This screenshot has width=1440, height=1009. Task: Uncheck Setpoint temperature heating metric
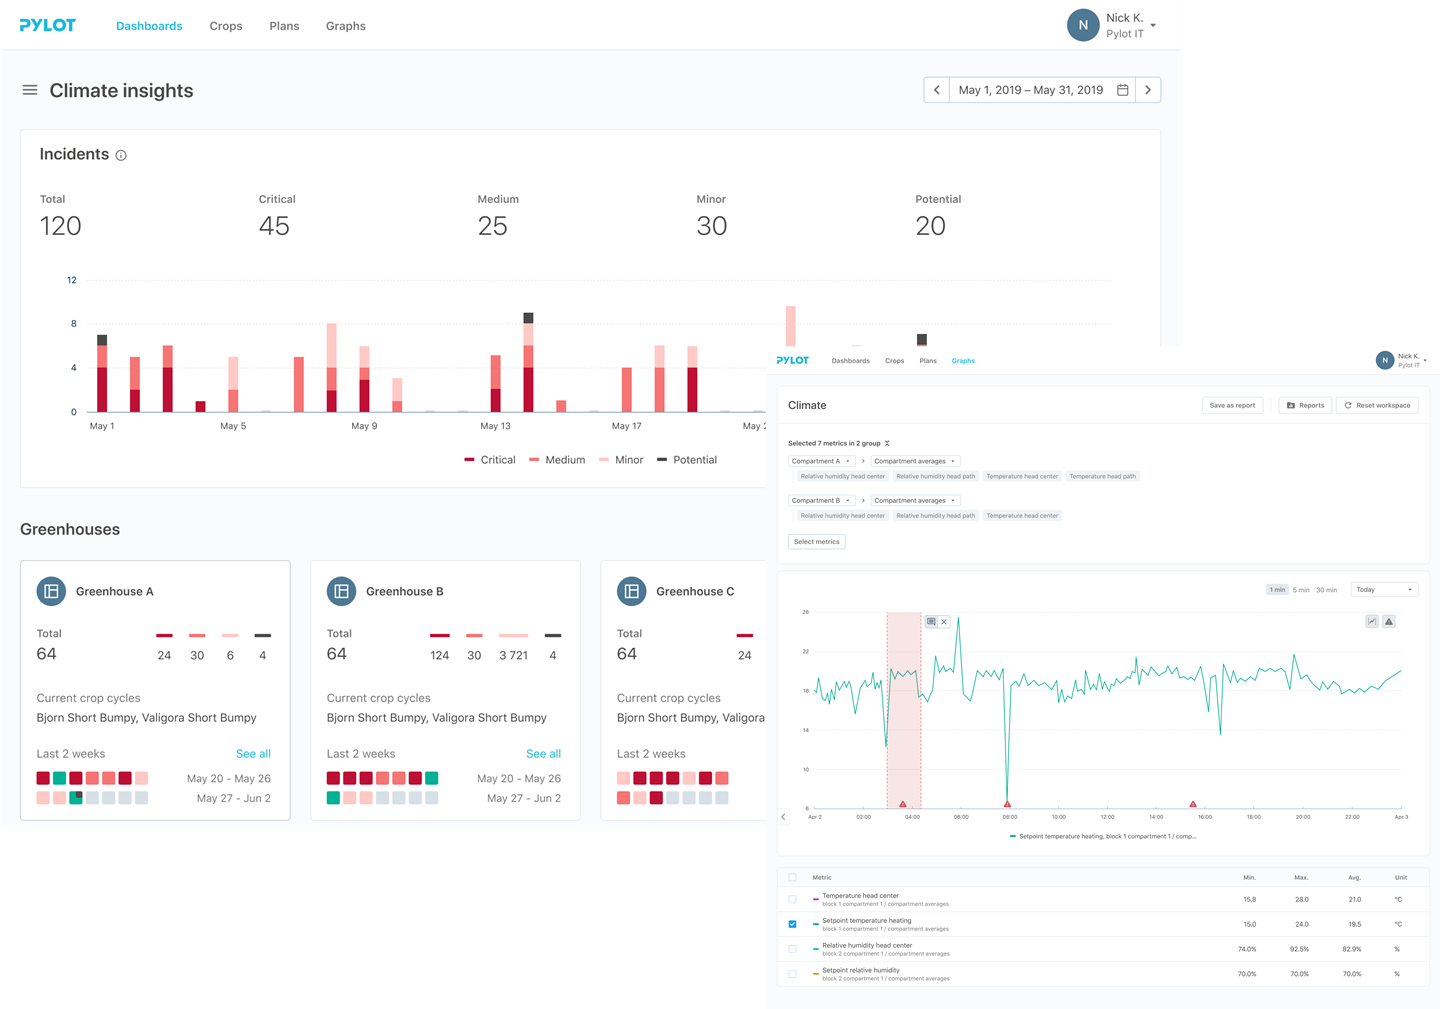coord(793,924)
